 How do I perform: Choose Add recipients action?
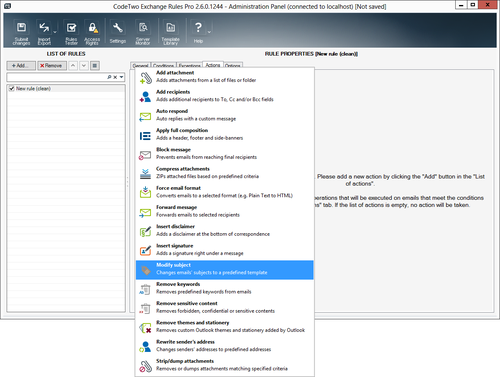[x=225, y=96]
